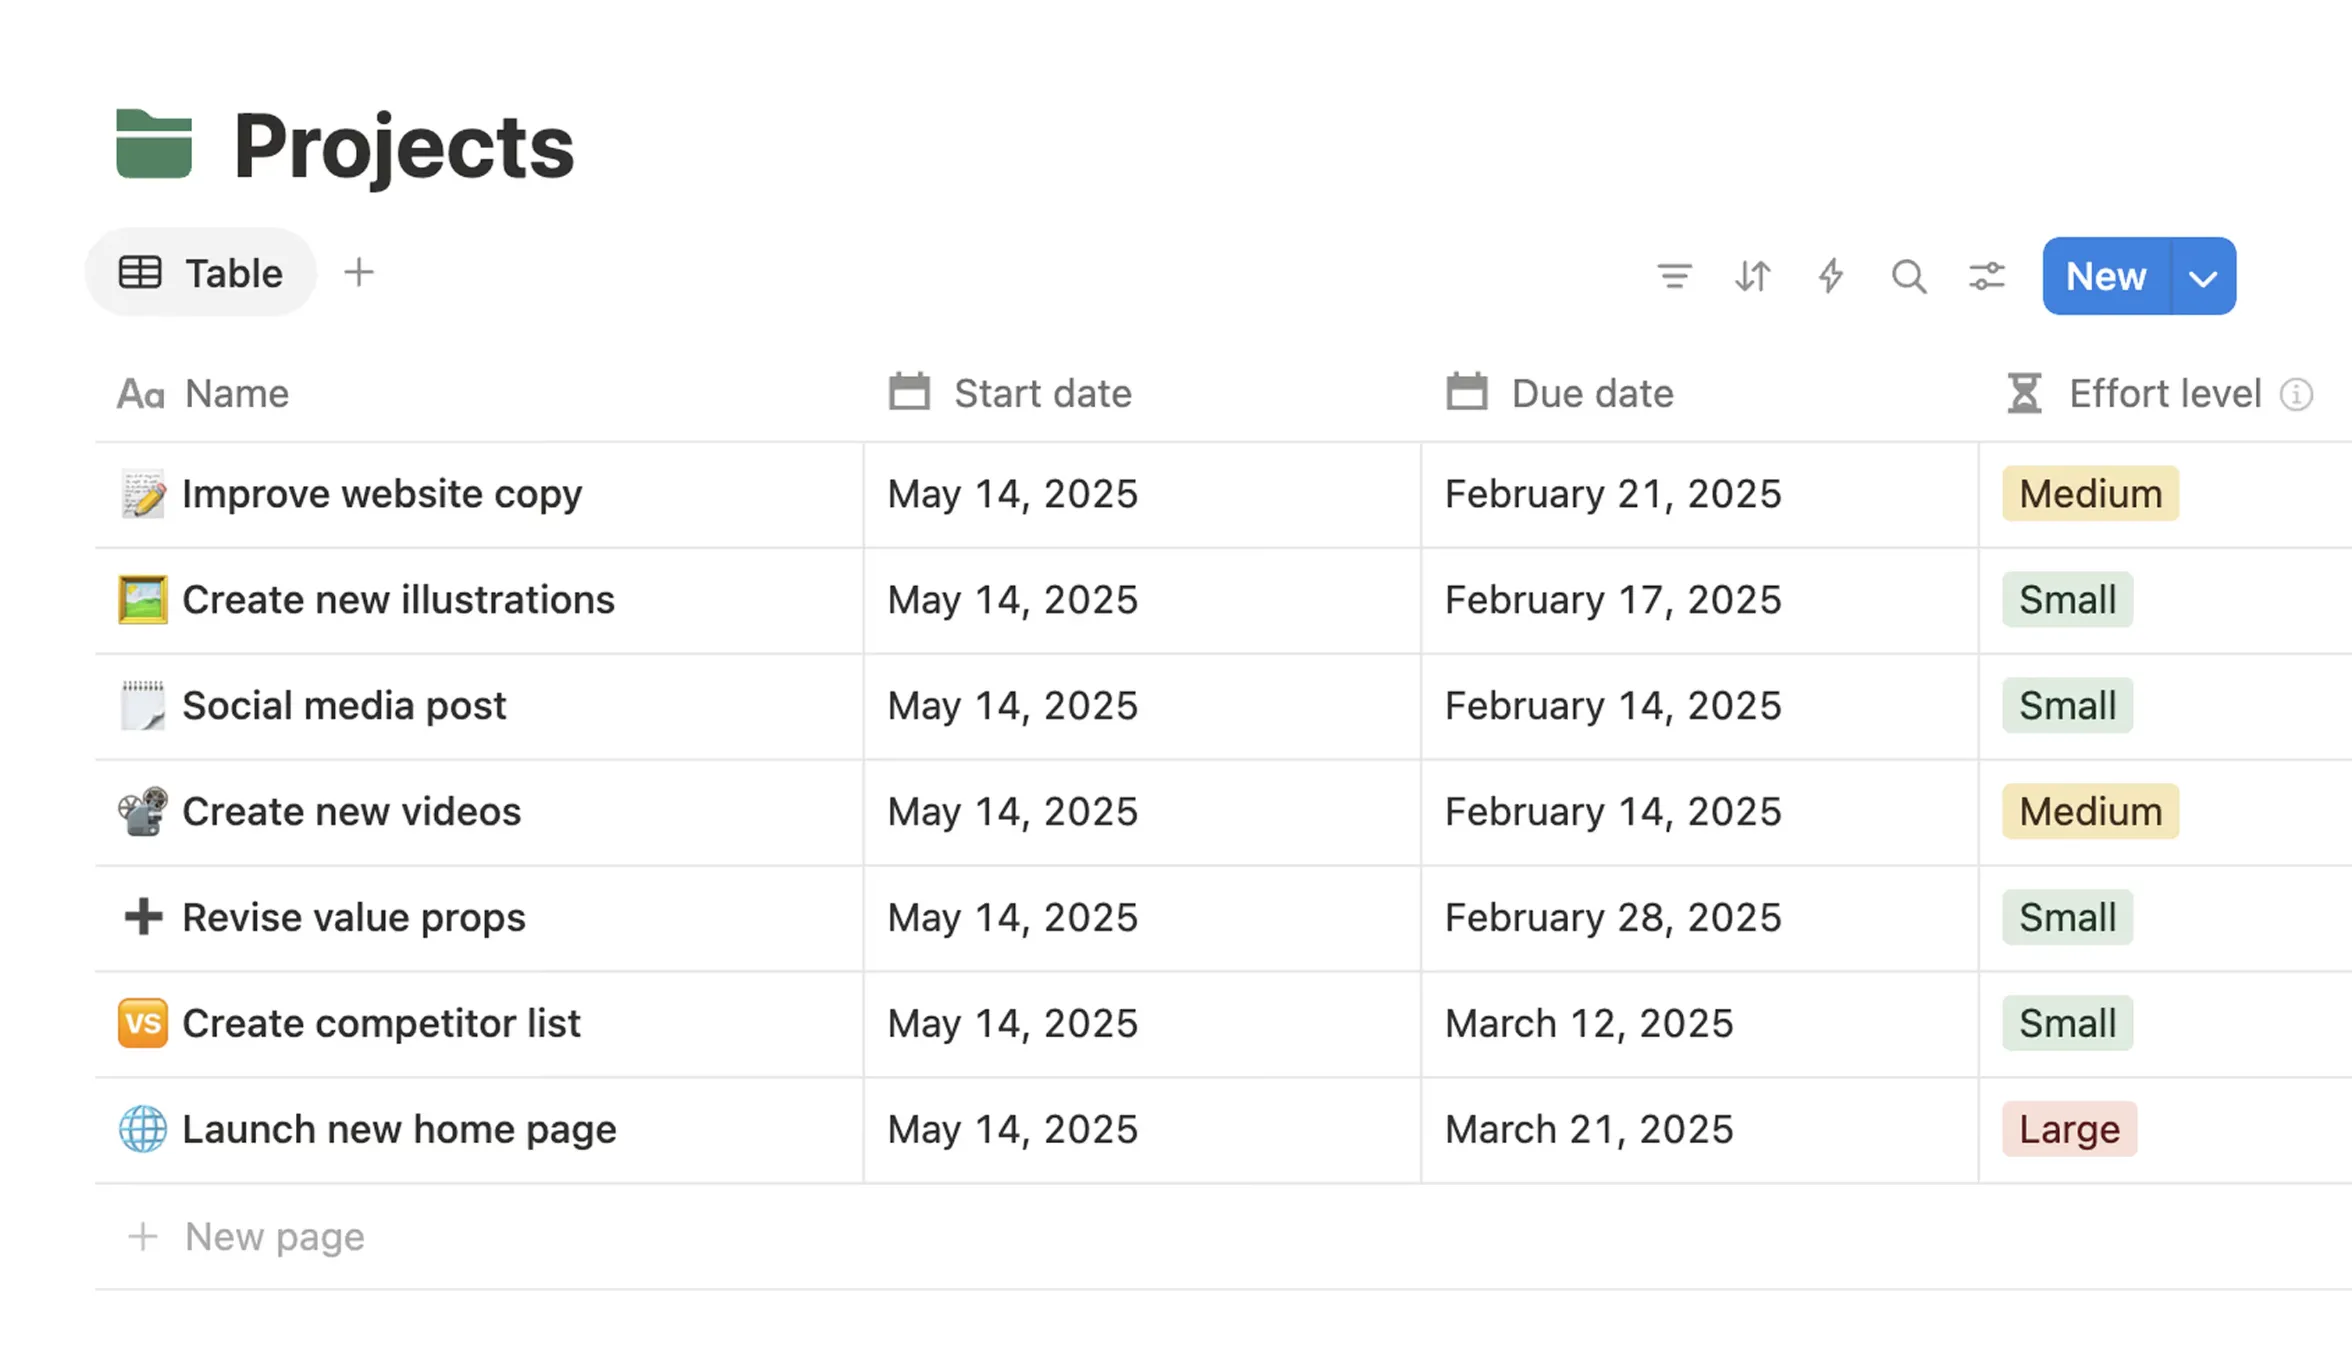Click the globe icon for Launch new home page
Image resolution: width=2352 pixels, height=1362 pixels.
click(143, 1129)
